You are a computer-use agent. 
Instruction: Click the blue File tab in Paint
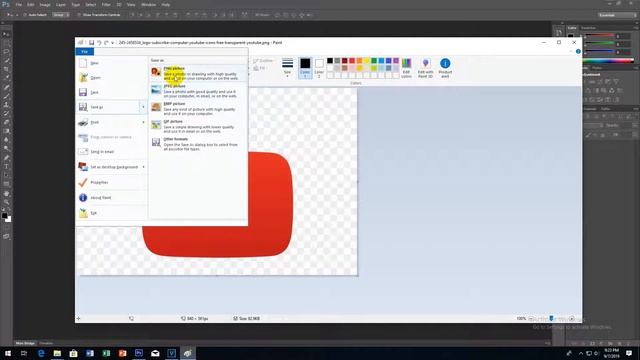84,52
